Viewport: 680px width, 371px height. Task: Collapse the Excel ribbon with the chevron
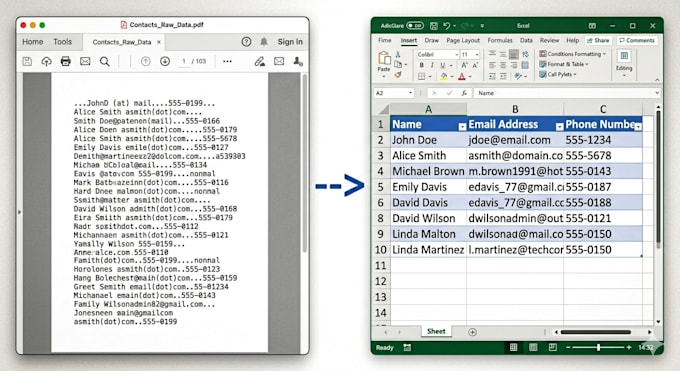pos(657,80)
